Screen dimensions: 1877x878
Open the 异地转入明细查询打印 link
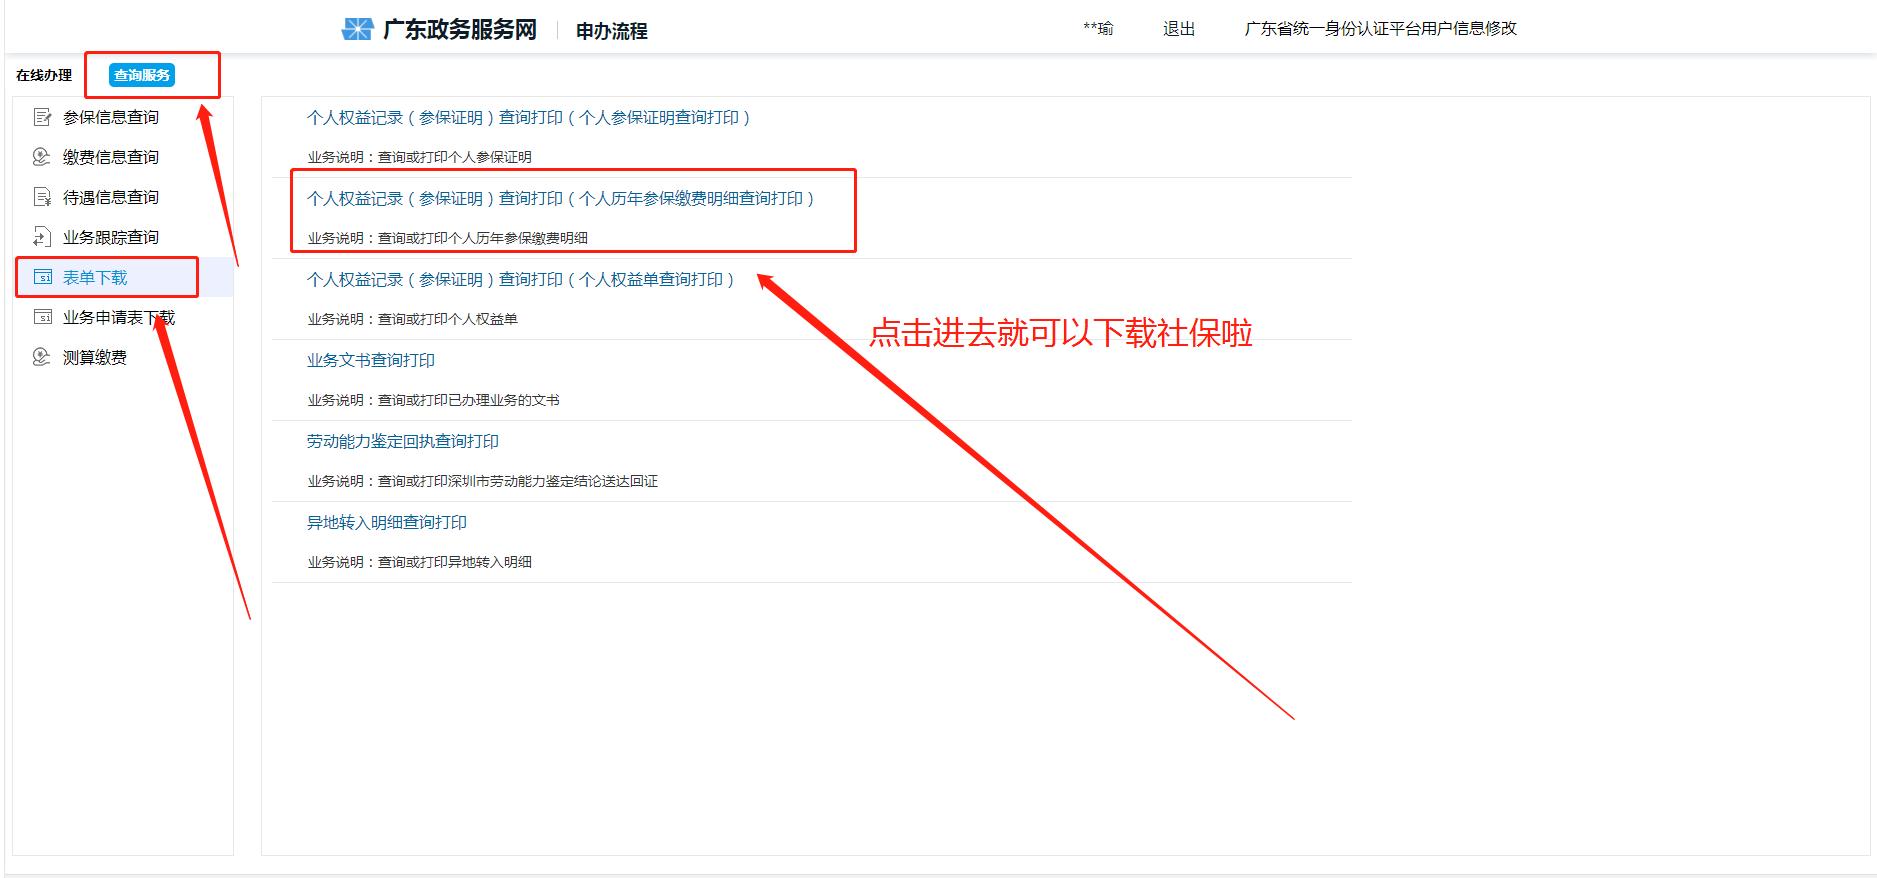point(387,522)
